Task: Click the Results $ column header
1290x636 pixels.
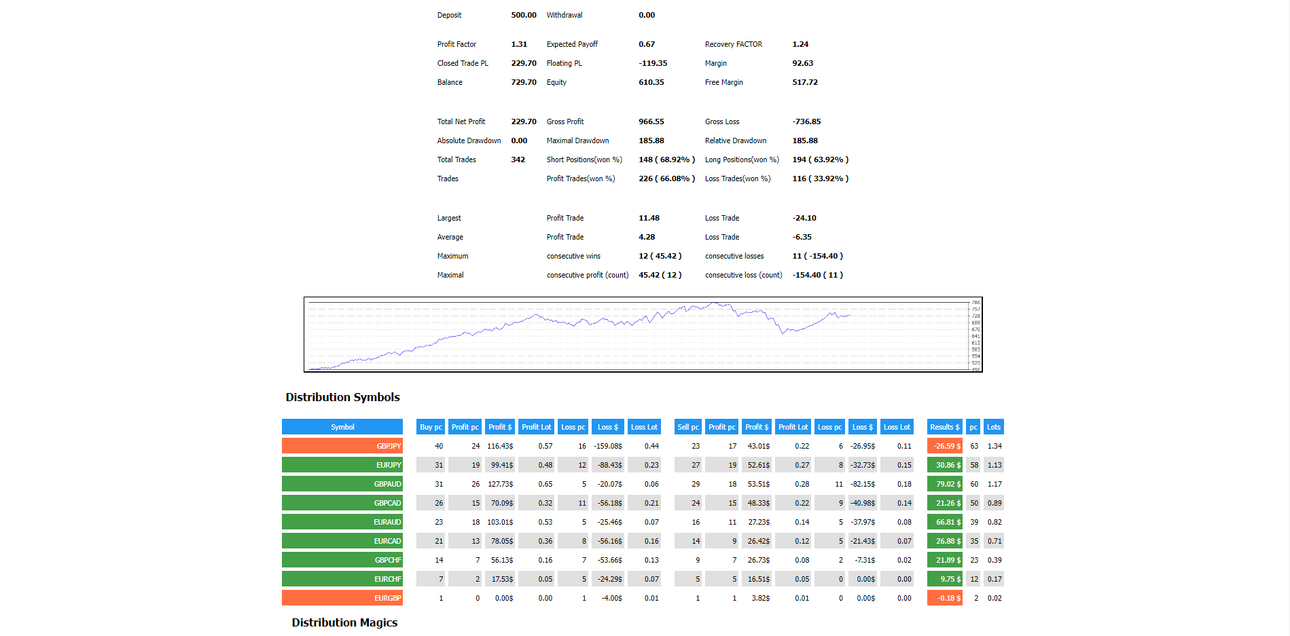Action: 945,427
